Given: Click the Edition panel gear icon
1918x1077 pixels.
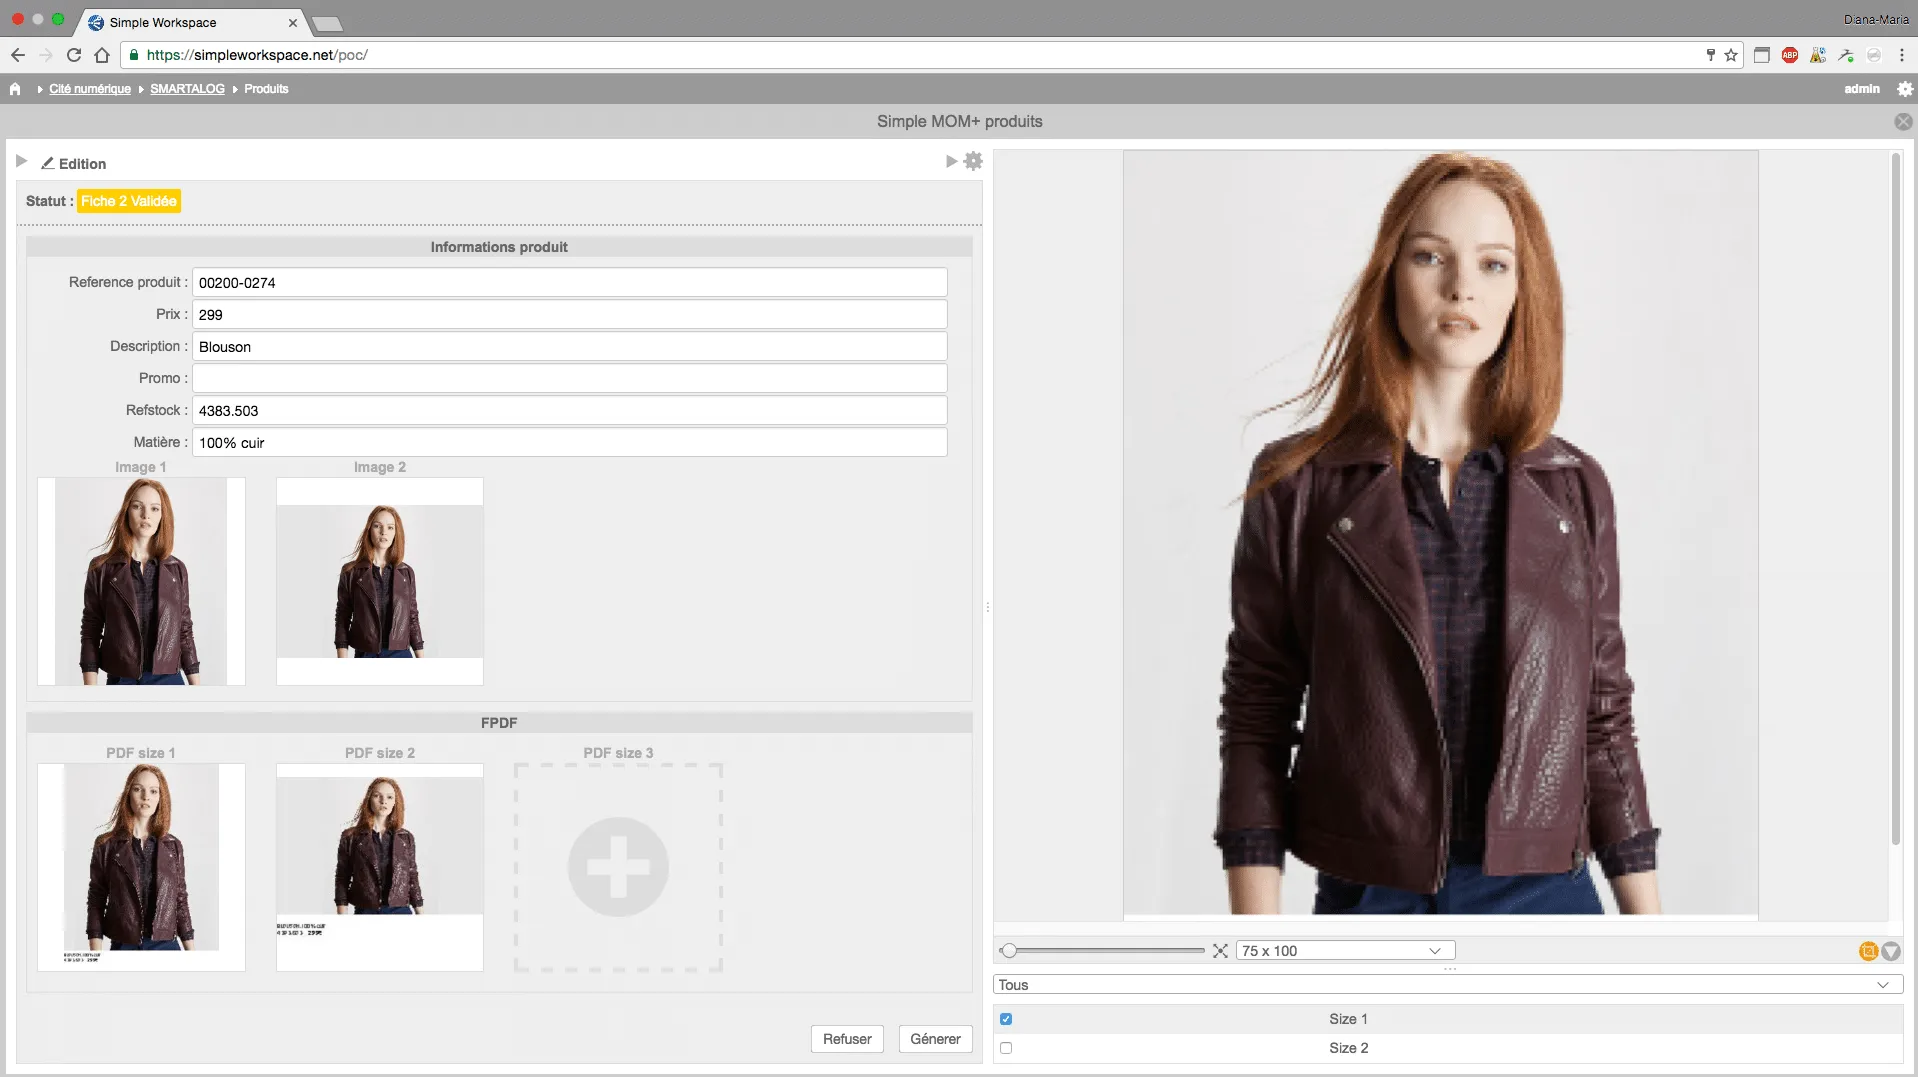Looking at the screenshot, I should point(973,161).
